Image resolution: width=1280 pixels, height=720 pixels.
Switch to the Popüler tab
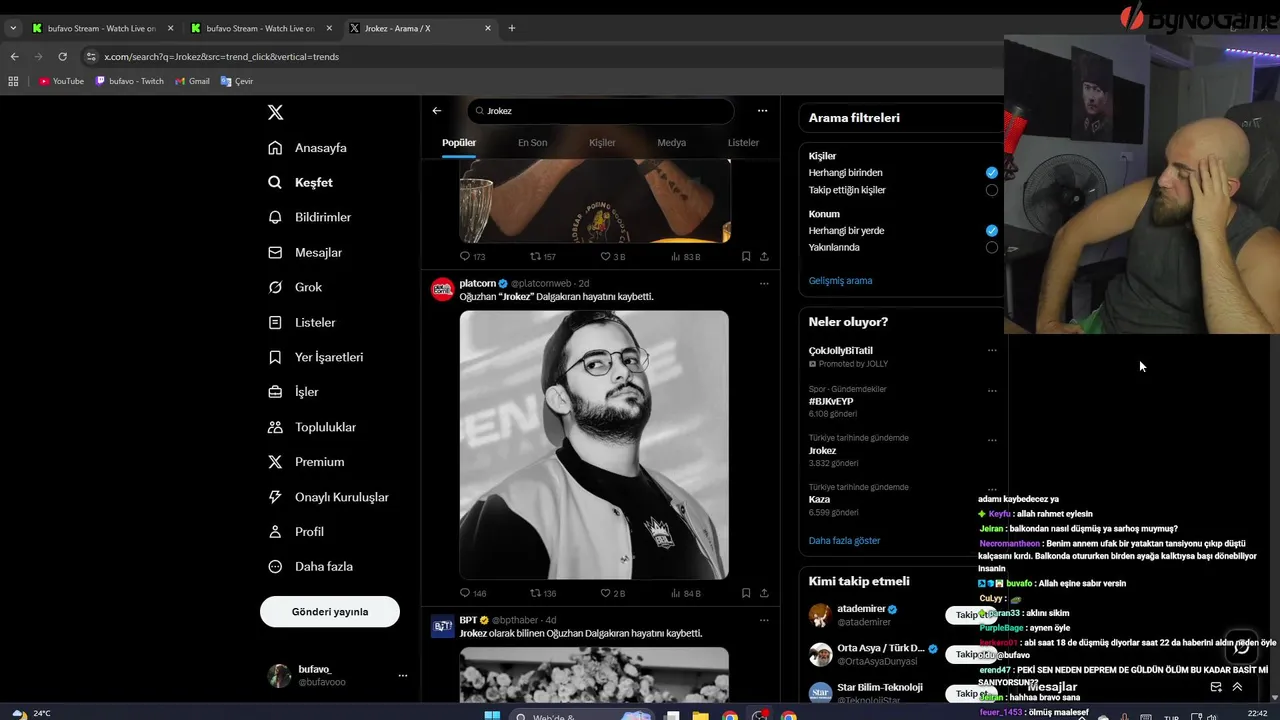tap(459, 143)
